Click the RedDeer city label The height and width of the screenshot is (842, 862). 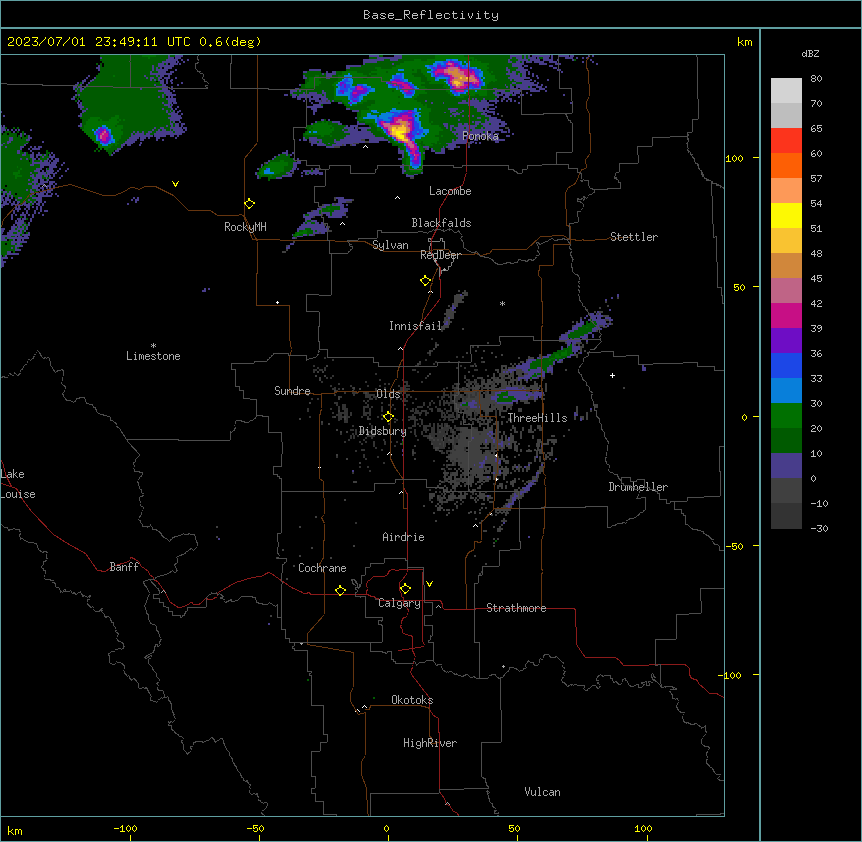click(x=440, y=255)
